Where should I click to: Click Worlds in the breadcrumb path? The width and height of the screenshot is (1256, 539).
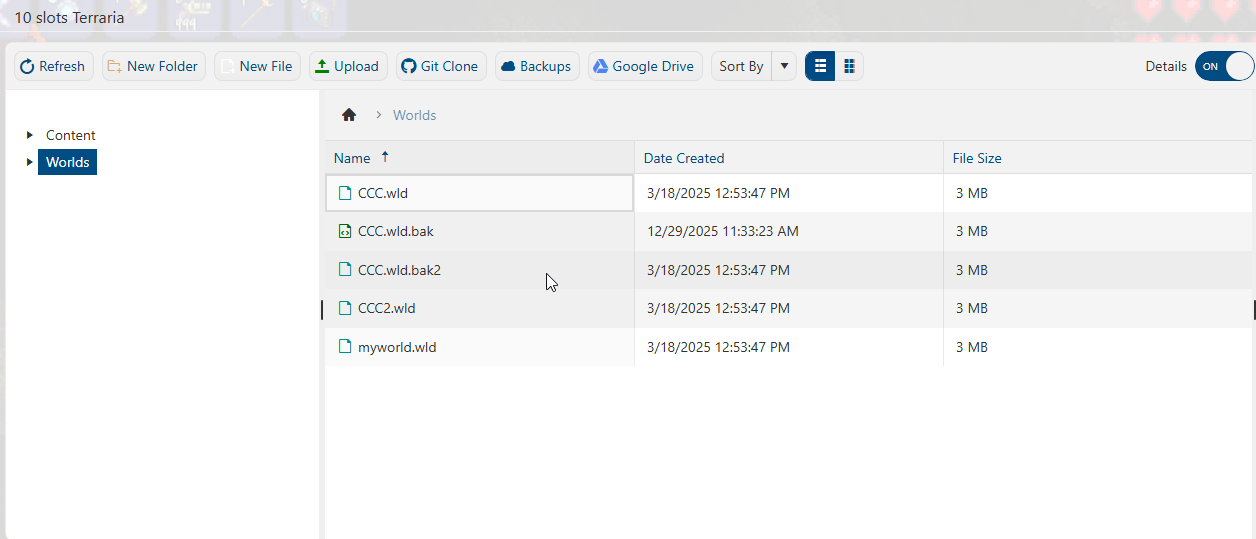[414, 115]
